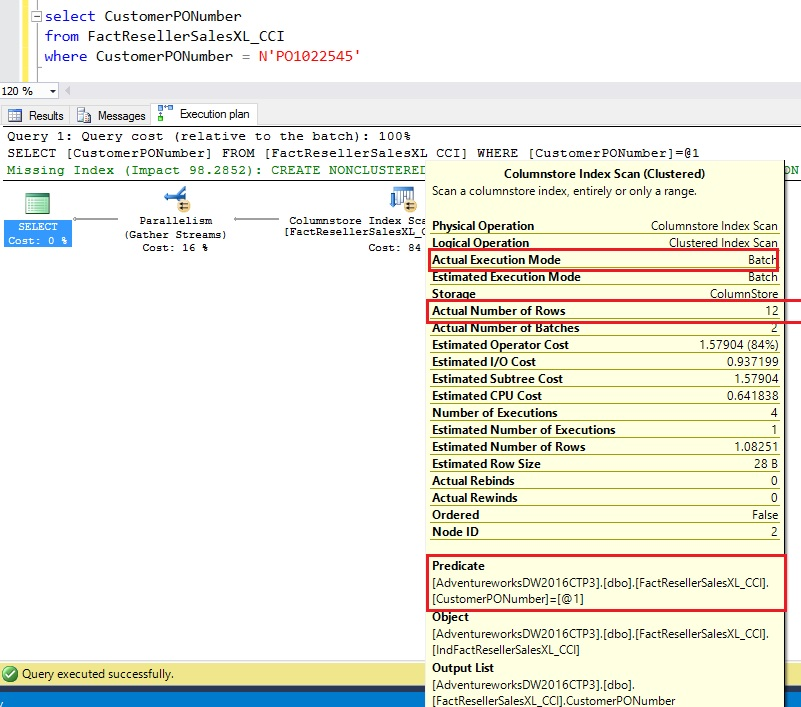The width and height of the screenshot is (801, 707).
Task: Open the Messages tab
Action: coord(120,116)
